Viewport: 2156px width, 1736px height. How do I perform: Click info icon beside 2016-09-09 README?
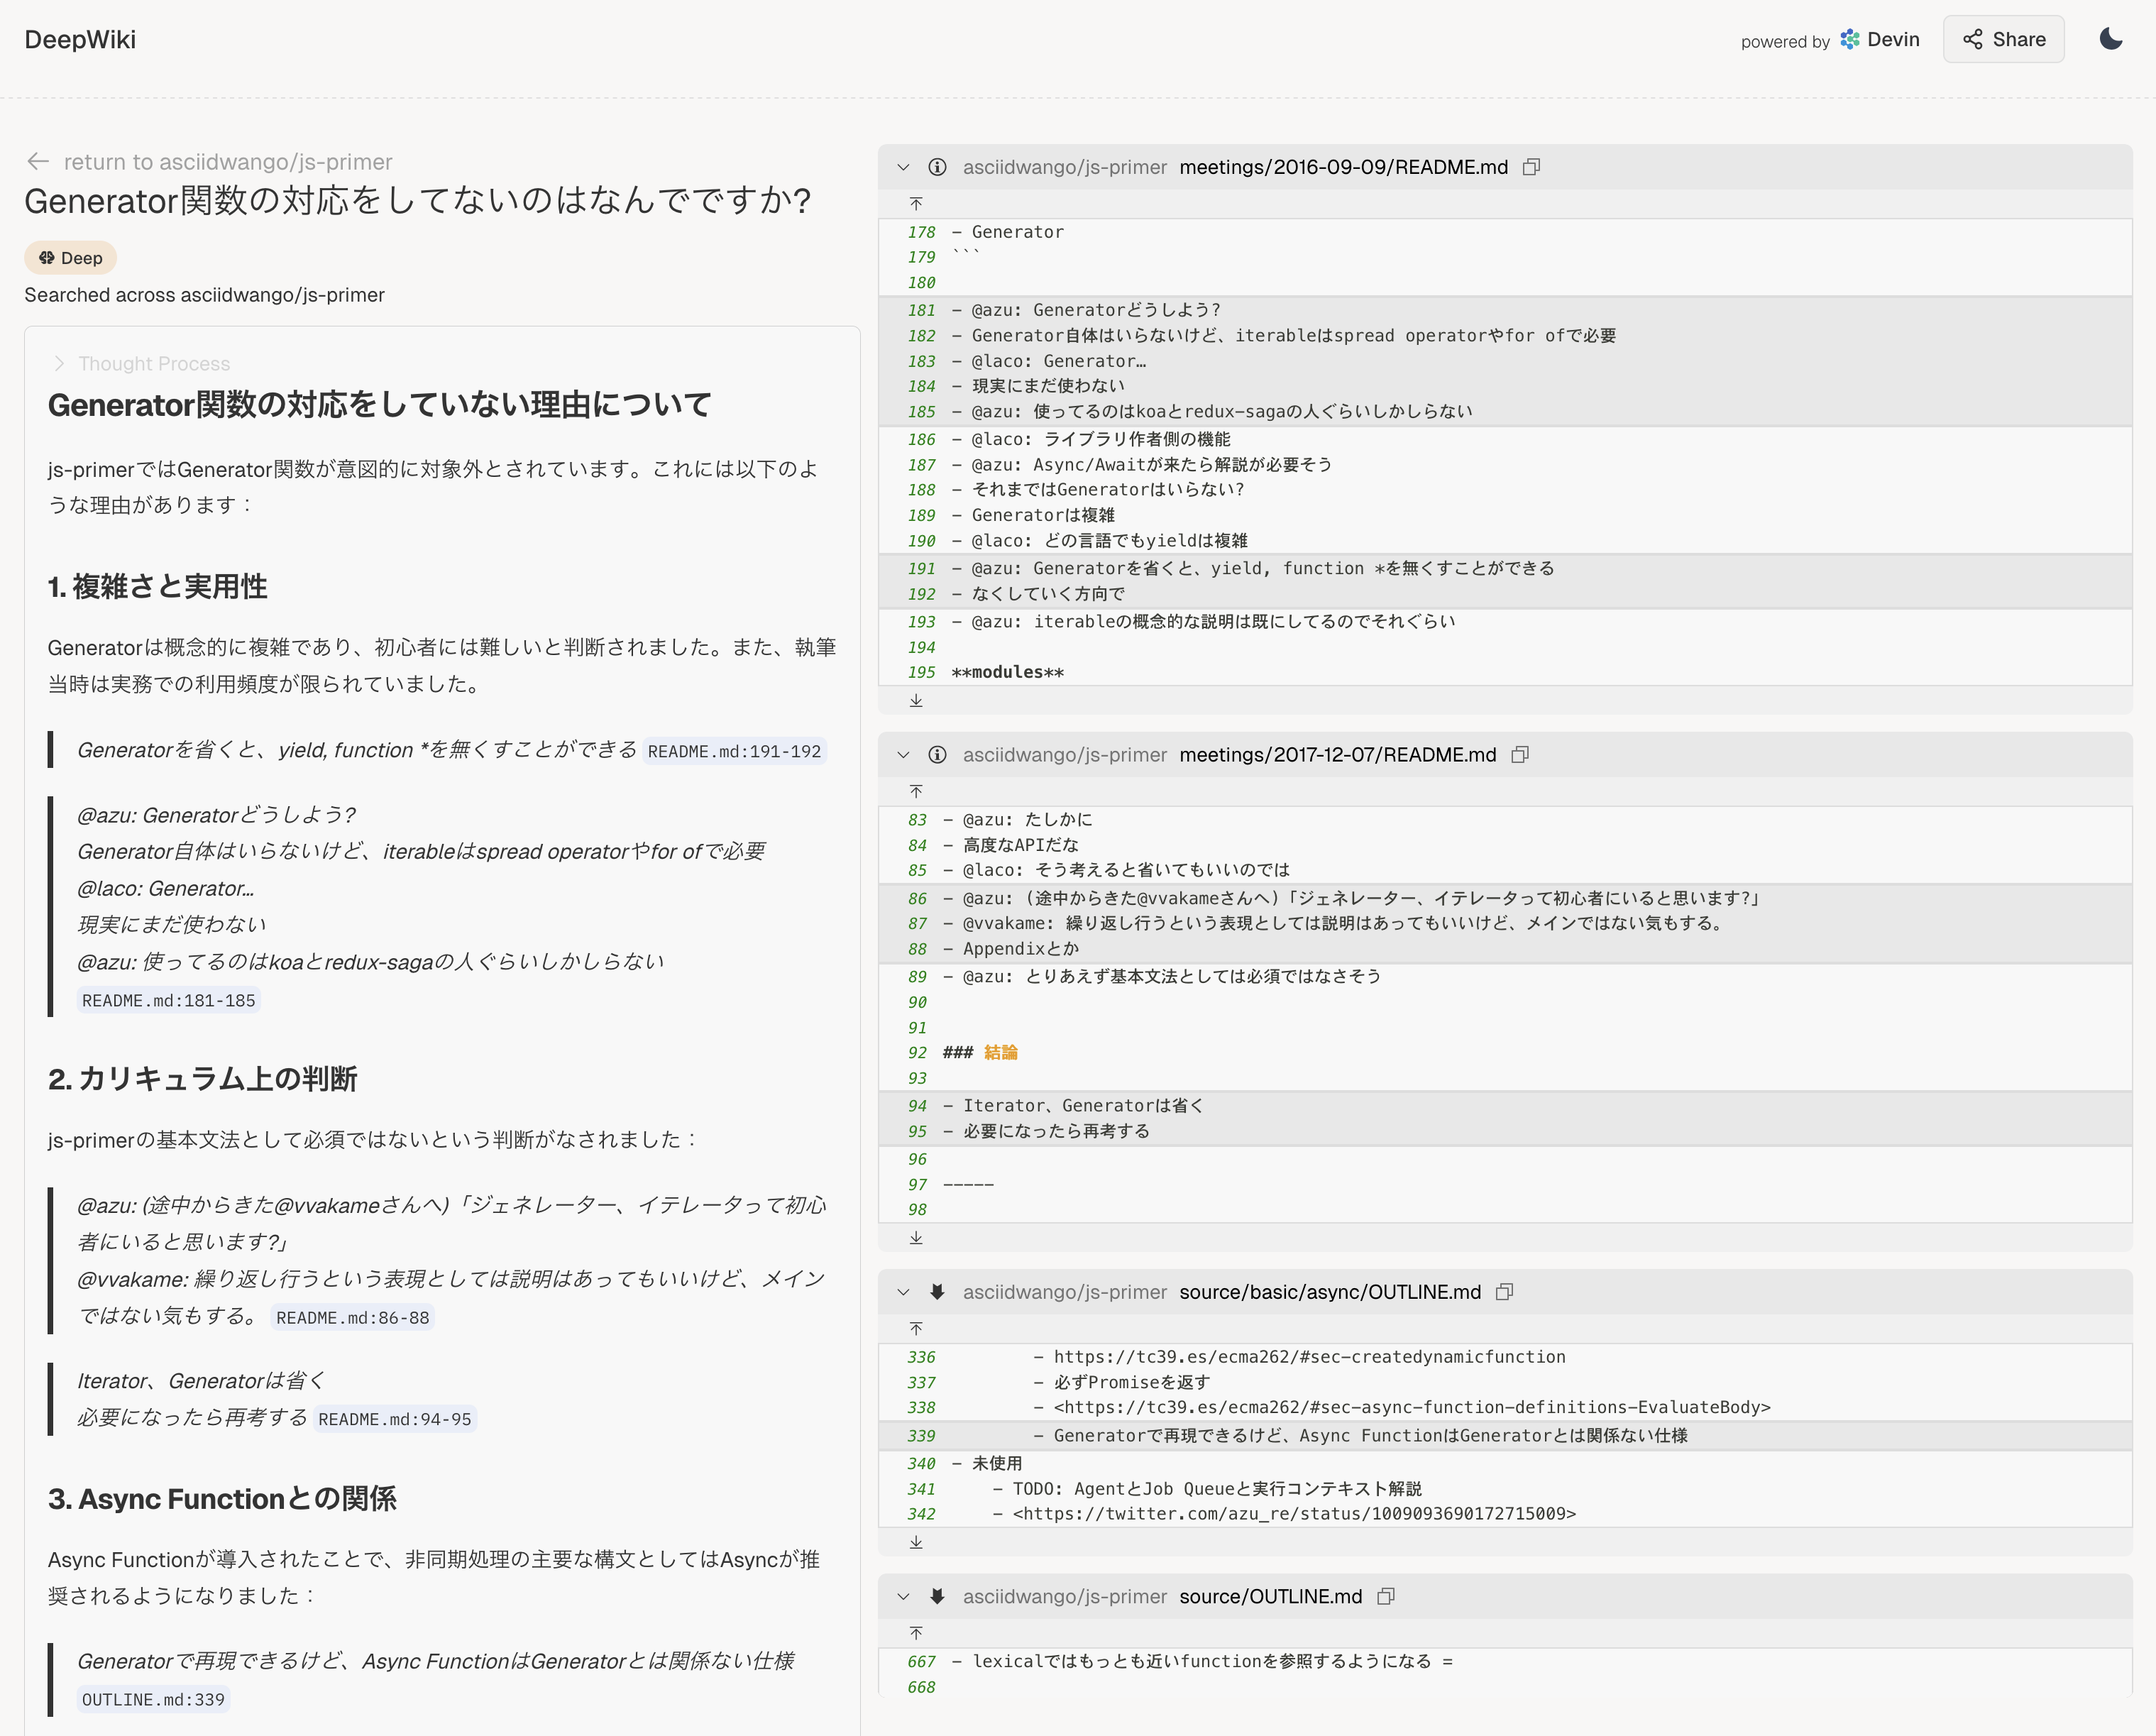point(937,167)
